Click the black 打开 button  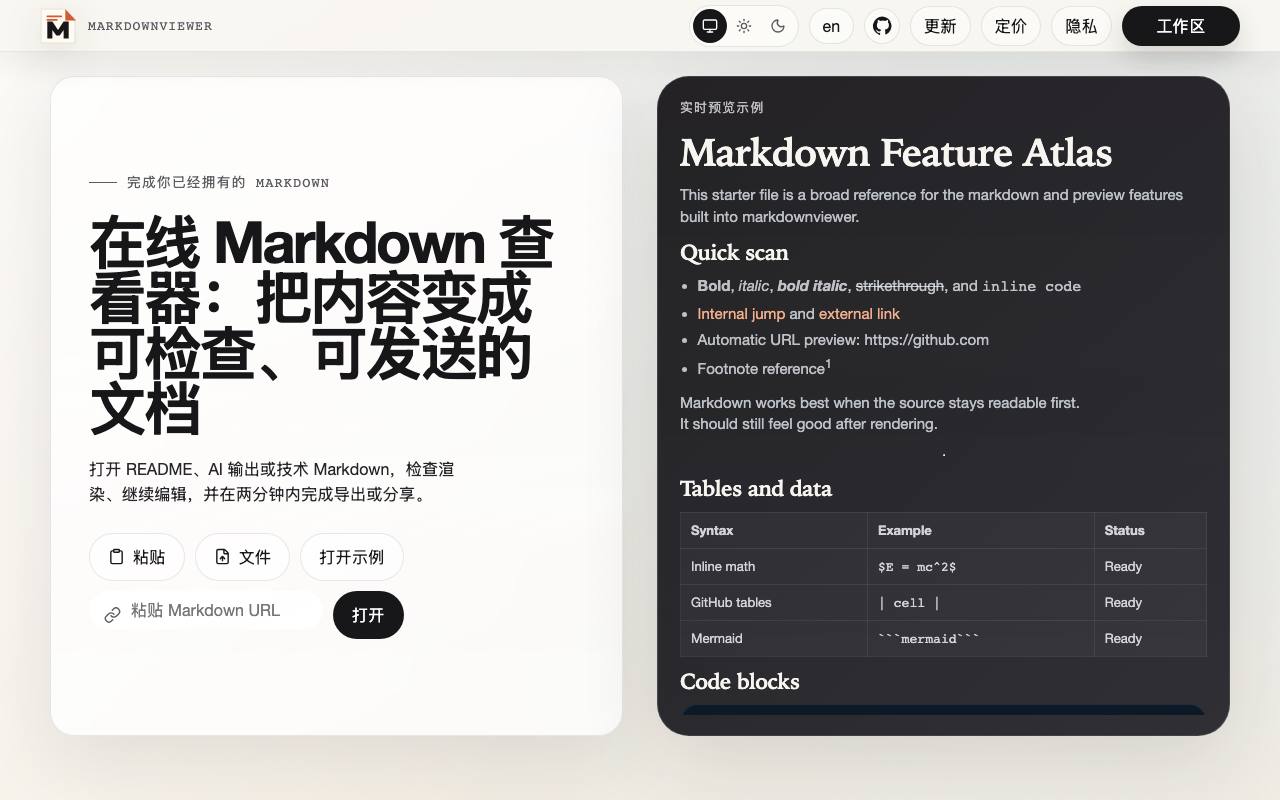point(368,615)
